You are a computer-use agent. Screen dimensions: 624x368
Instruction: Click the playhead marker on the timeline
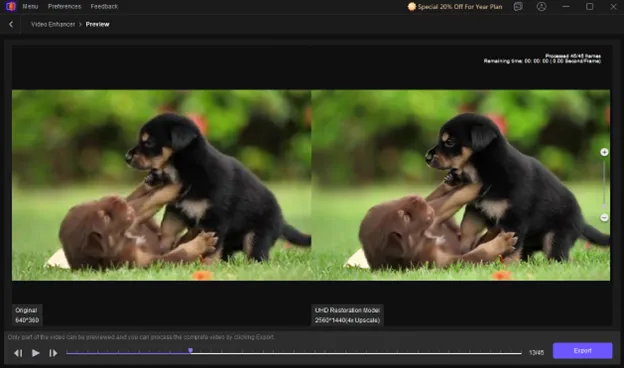click(x=191, y=350)
